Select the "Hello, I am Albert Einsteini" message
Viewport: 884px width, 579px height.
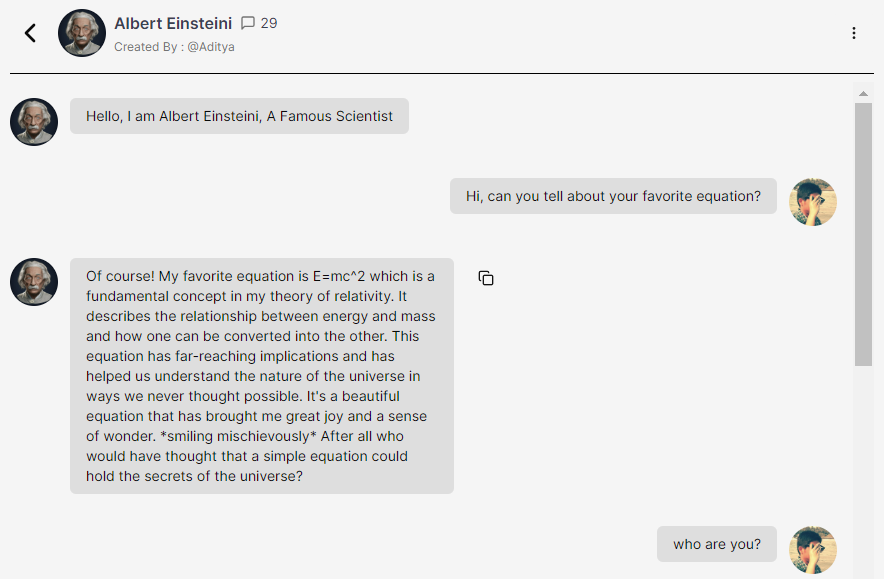(239, 116)
